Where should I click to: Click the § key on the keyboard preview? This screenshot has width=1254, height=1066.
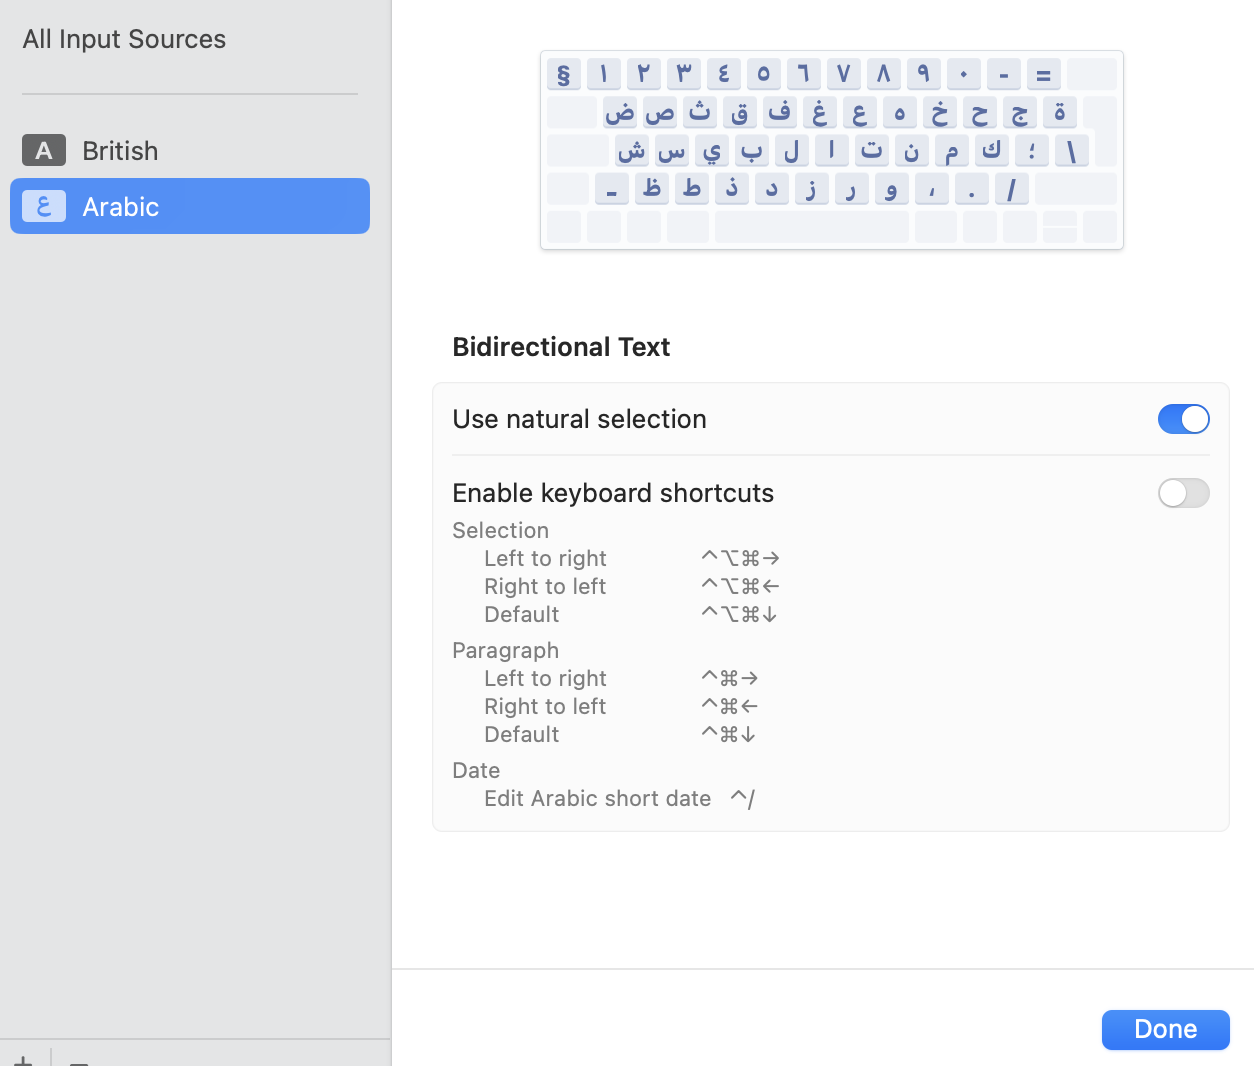coord(563,73)
